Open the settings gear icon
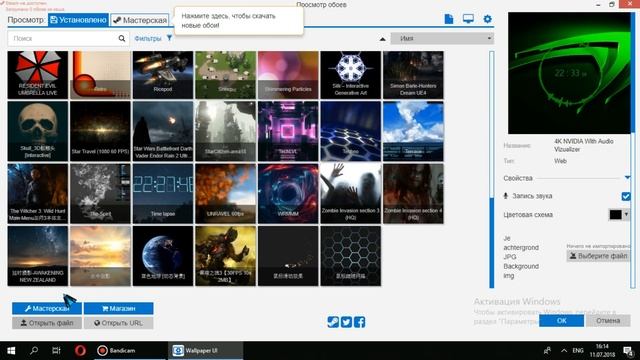The width and height of the screenshot is (640, 360). [487, 19]
